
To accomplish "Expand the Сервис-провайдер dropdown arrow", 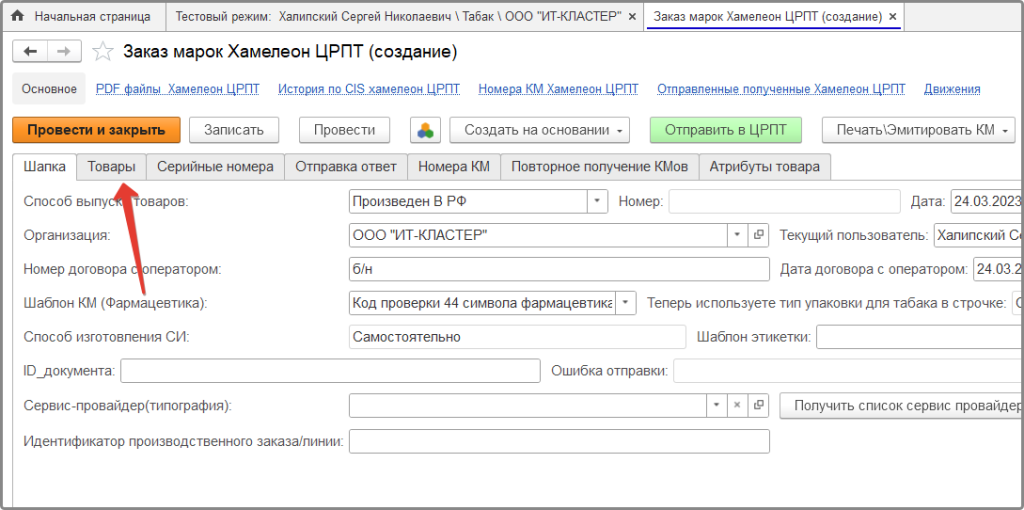I will click(716, 405).
